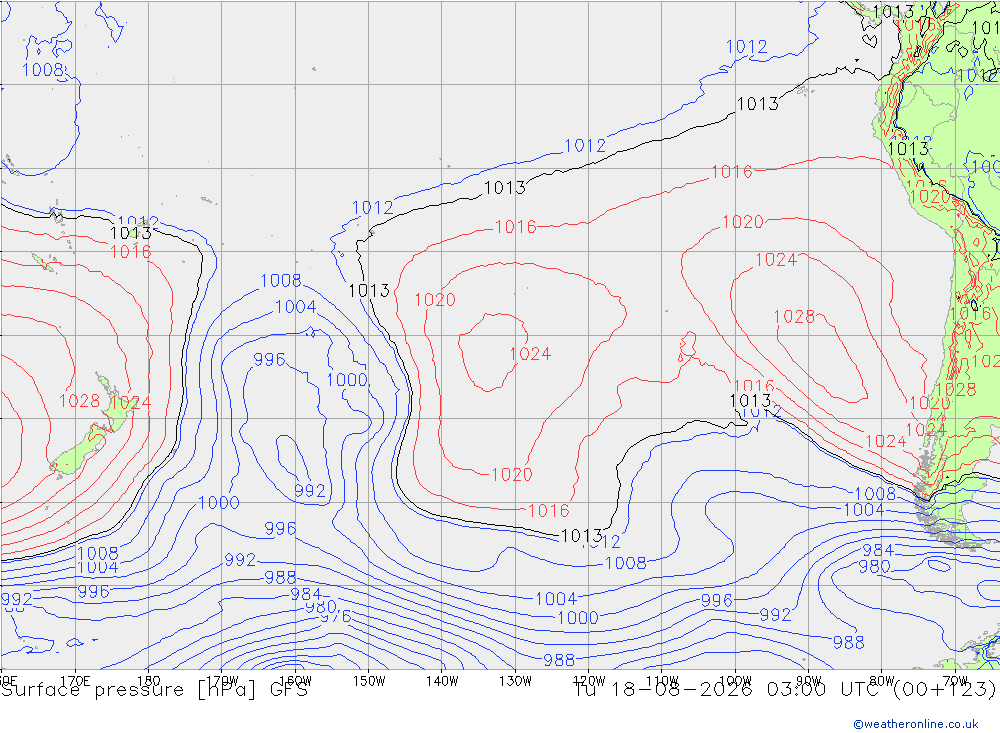
Task: Click the 'Surface pressure [hPa] GFS' title text
Action: [x=154, y=690]
